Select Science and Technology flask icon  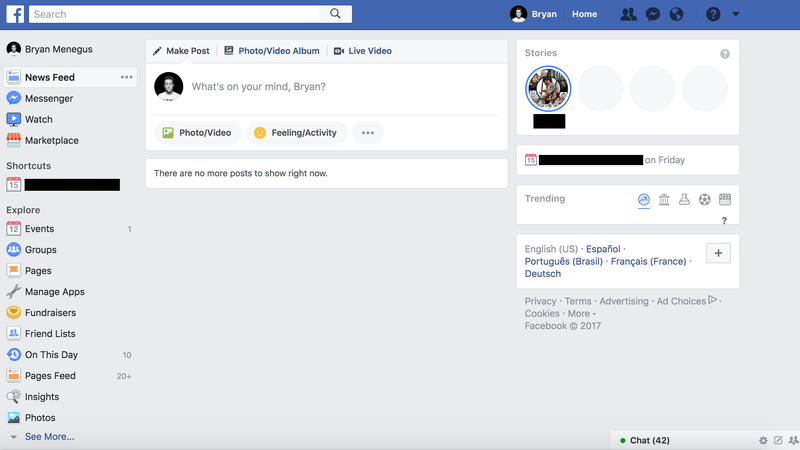684,199
